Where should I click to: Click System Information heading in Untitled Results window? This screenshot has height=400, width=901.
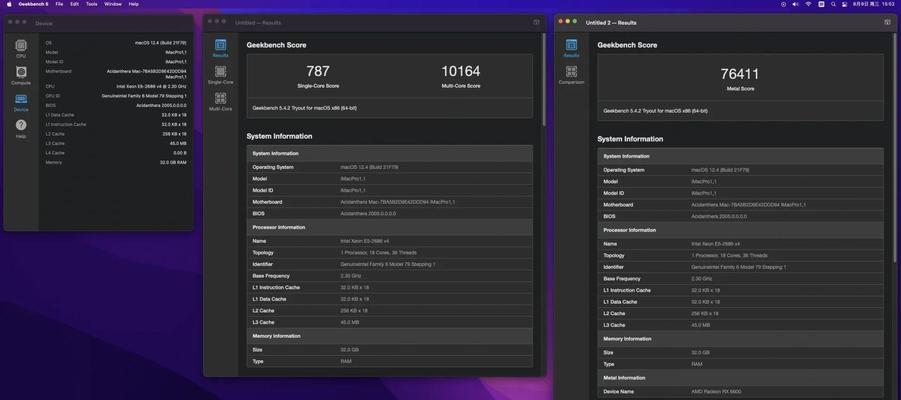[x=279, y=136]
